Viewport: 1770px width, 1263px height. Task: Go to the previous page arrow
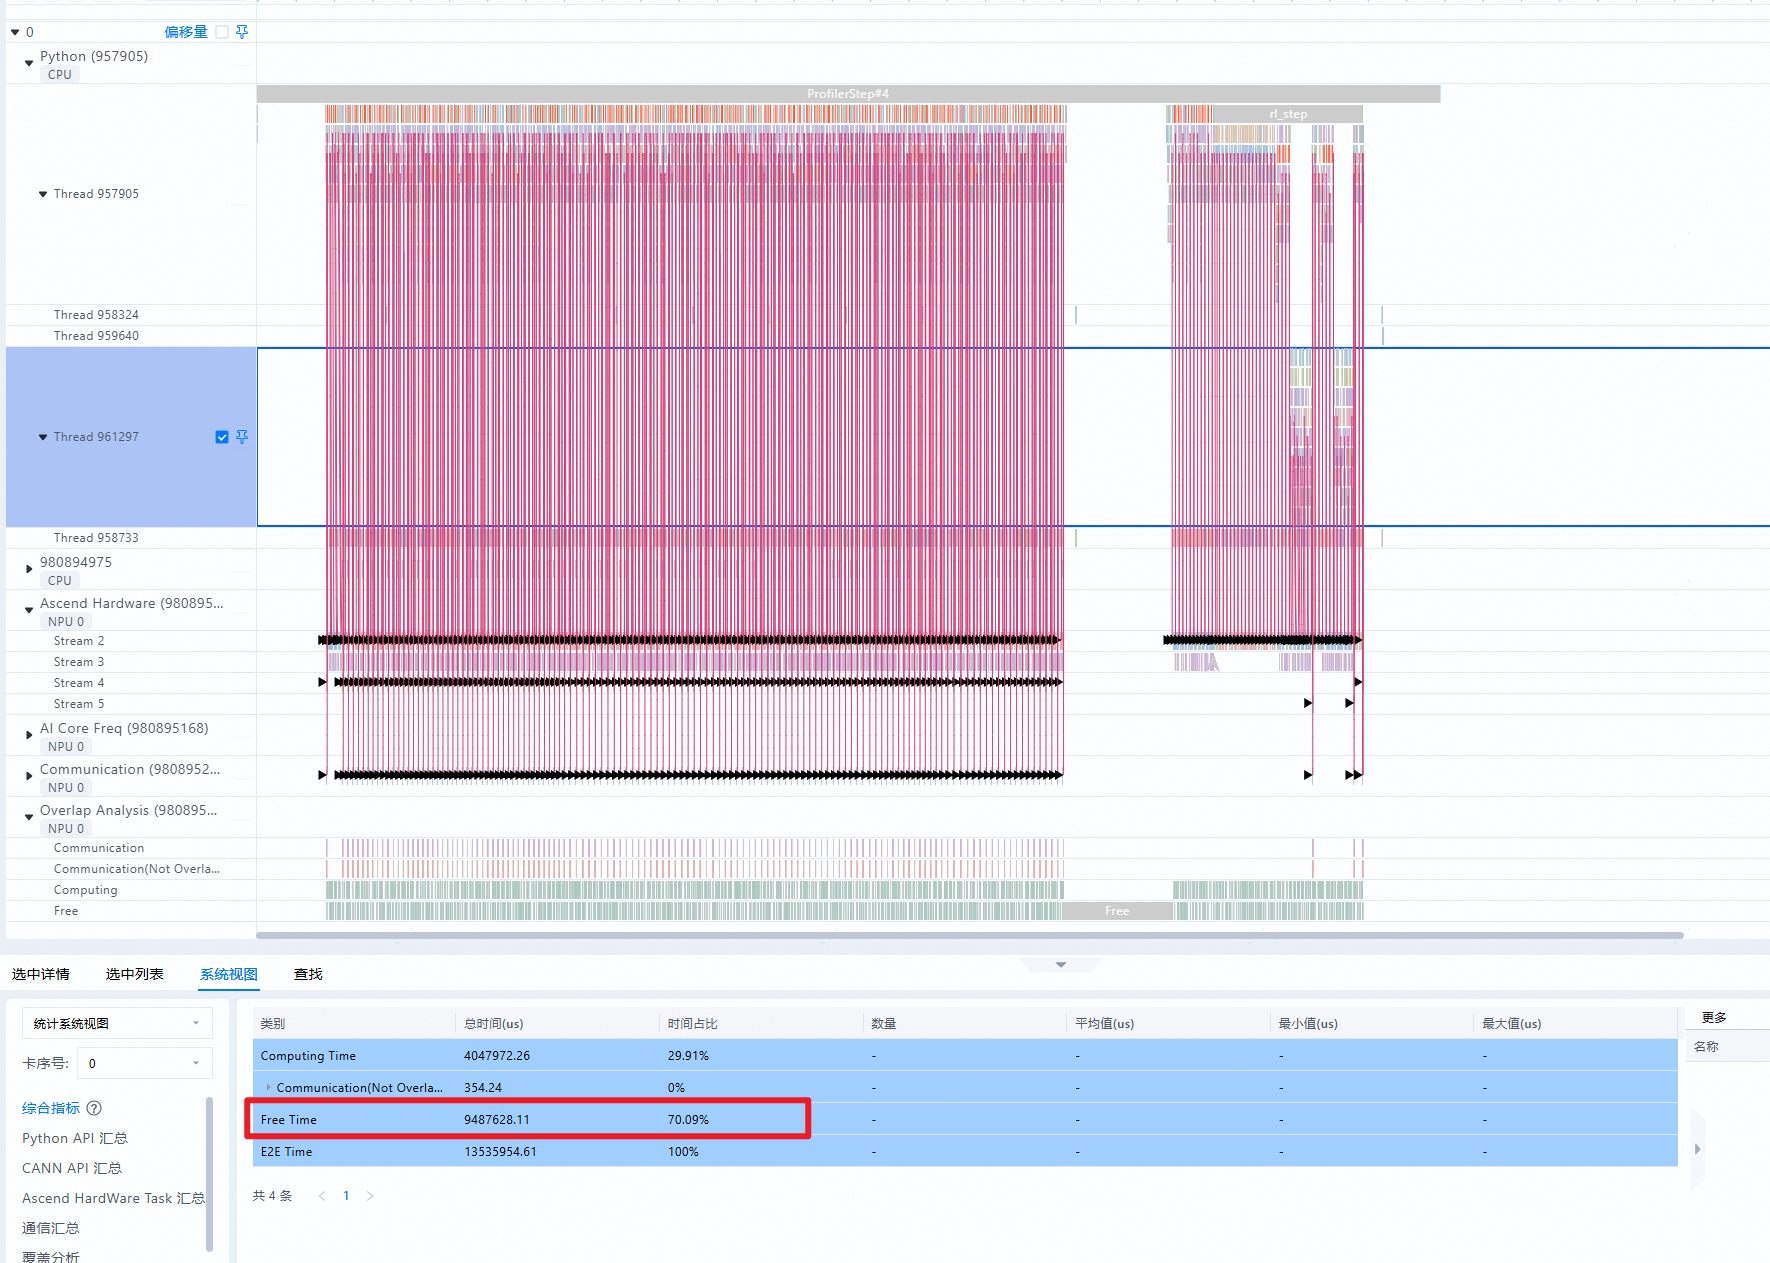322,1196
